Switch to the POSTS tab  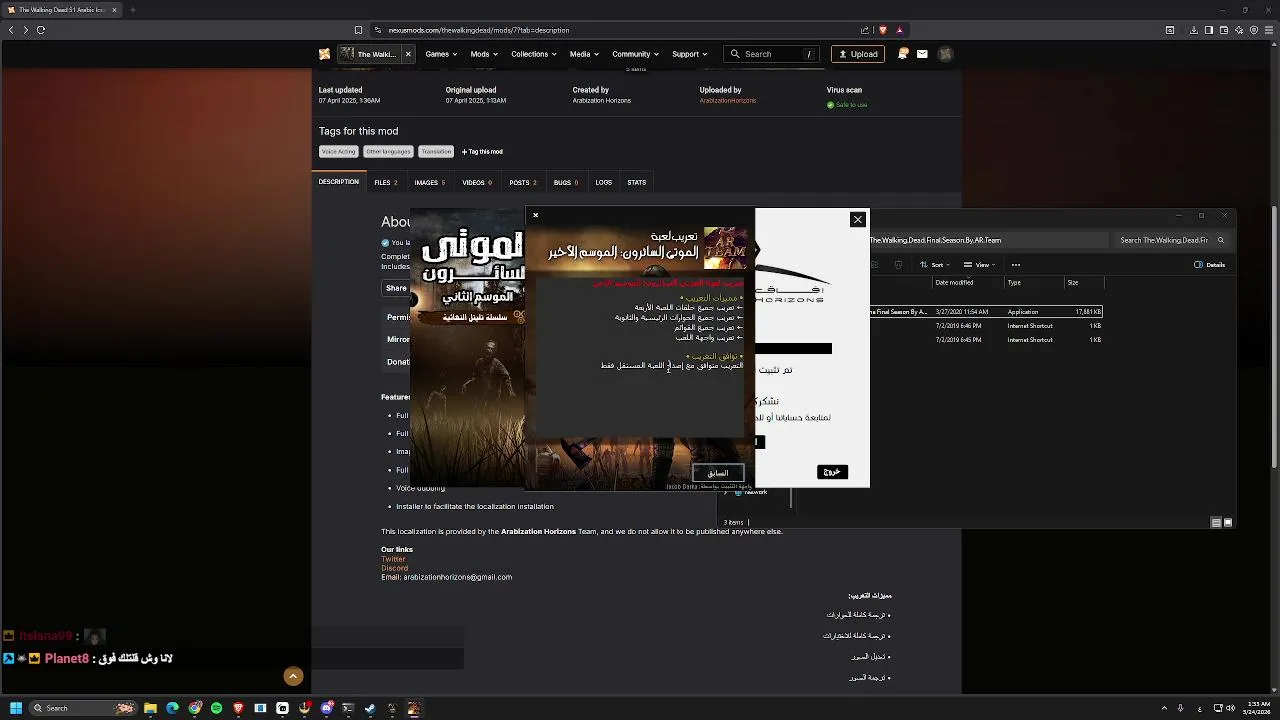coord(523,182)
